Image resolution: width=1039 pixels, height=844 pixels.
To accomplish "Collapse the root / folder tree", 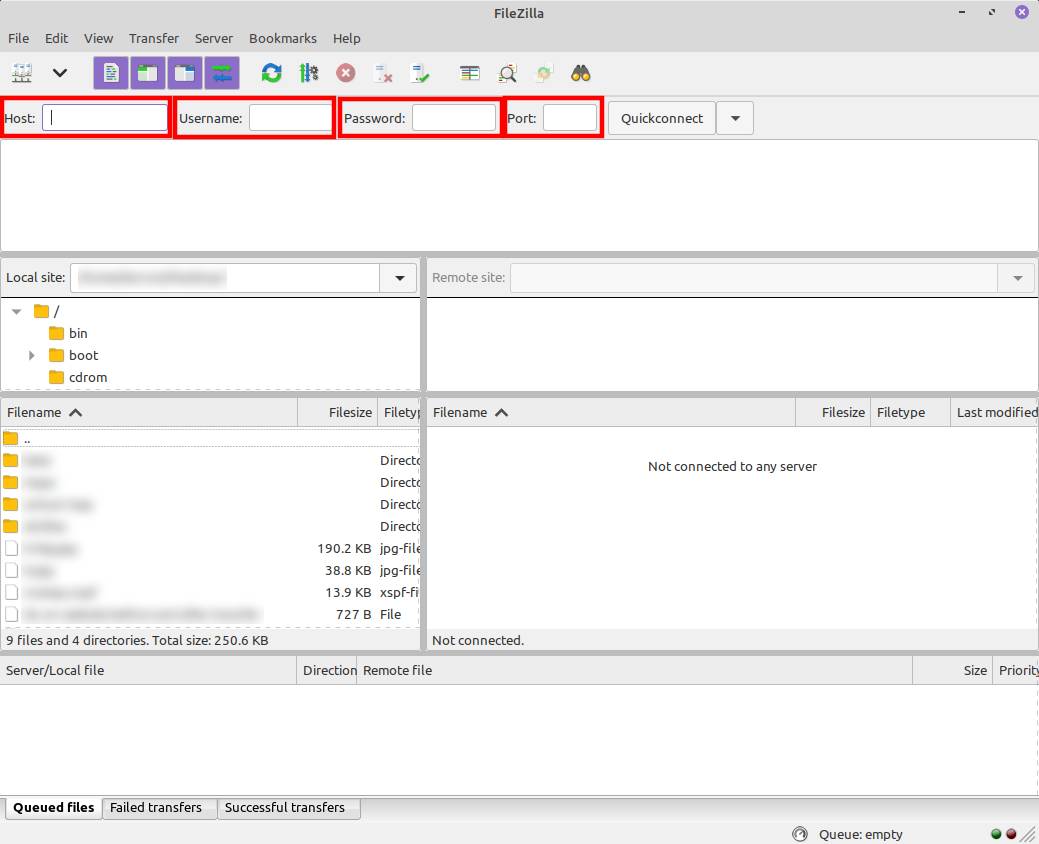I will (x=17, y=311).
